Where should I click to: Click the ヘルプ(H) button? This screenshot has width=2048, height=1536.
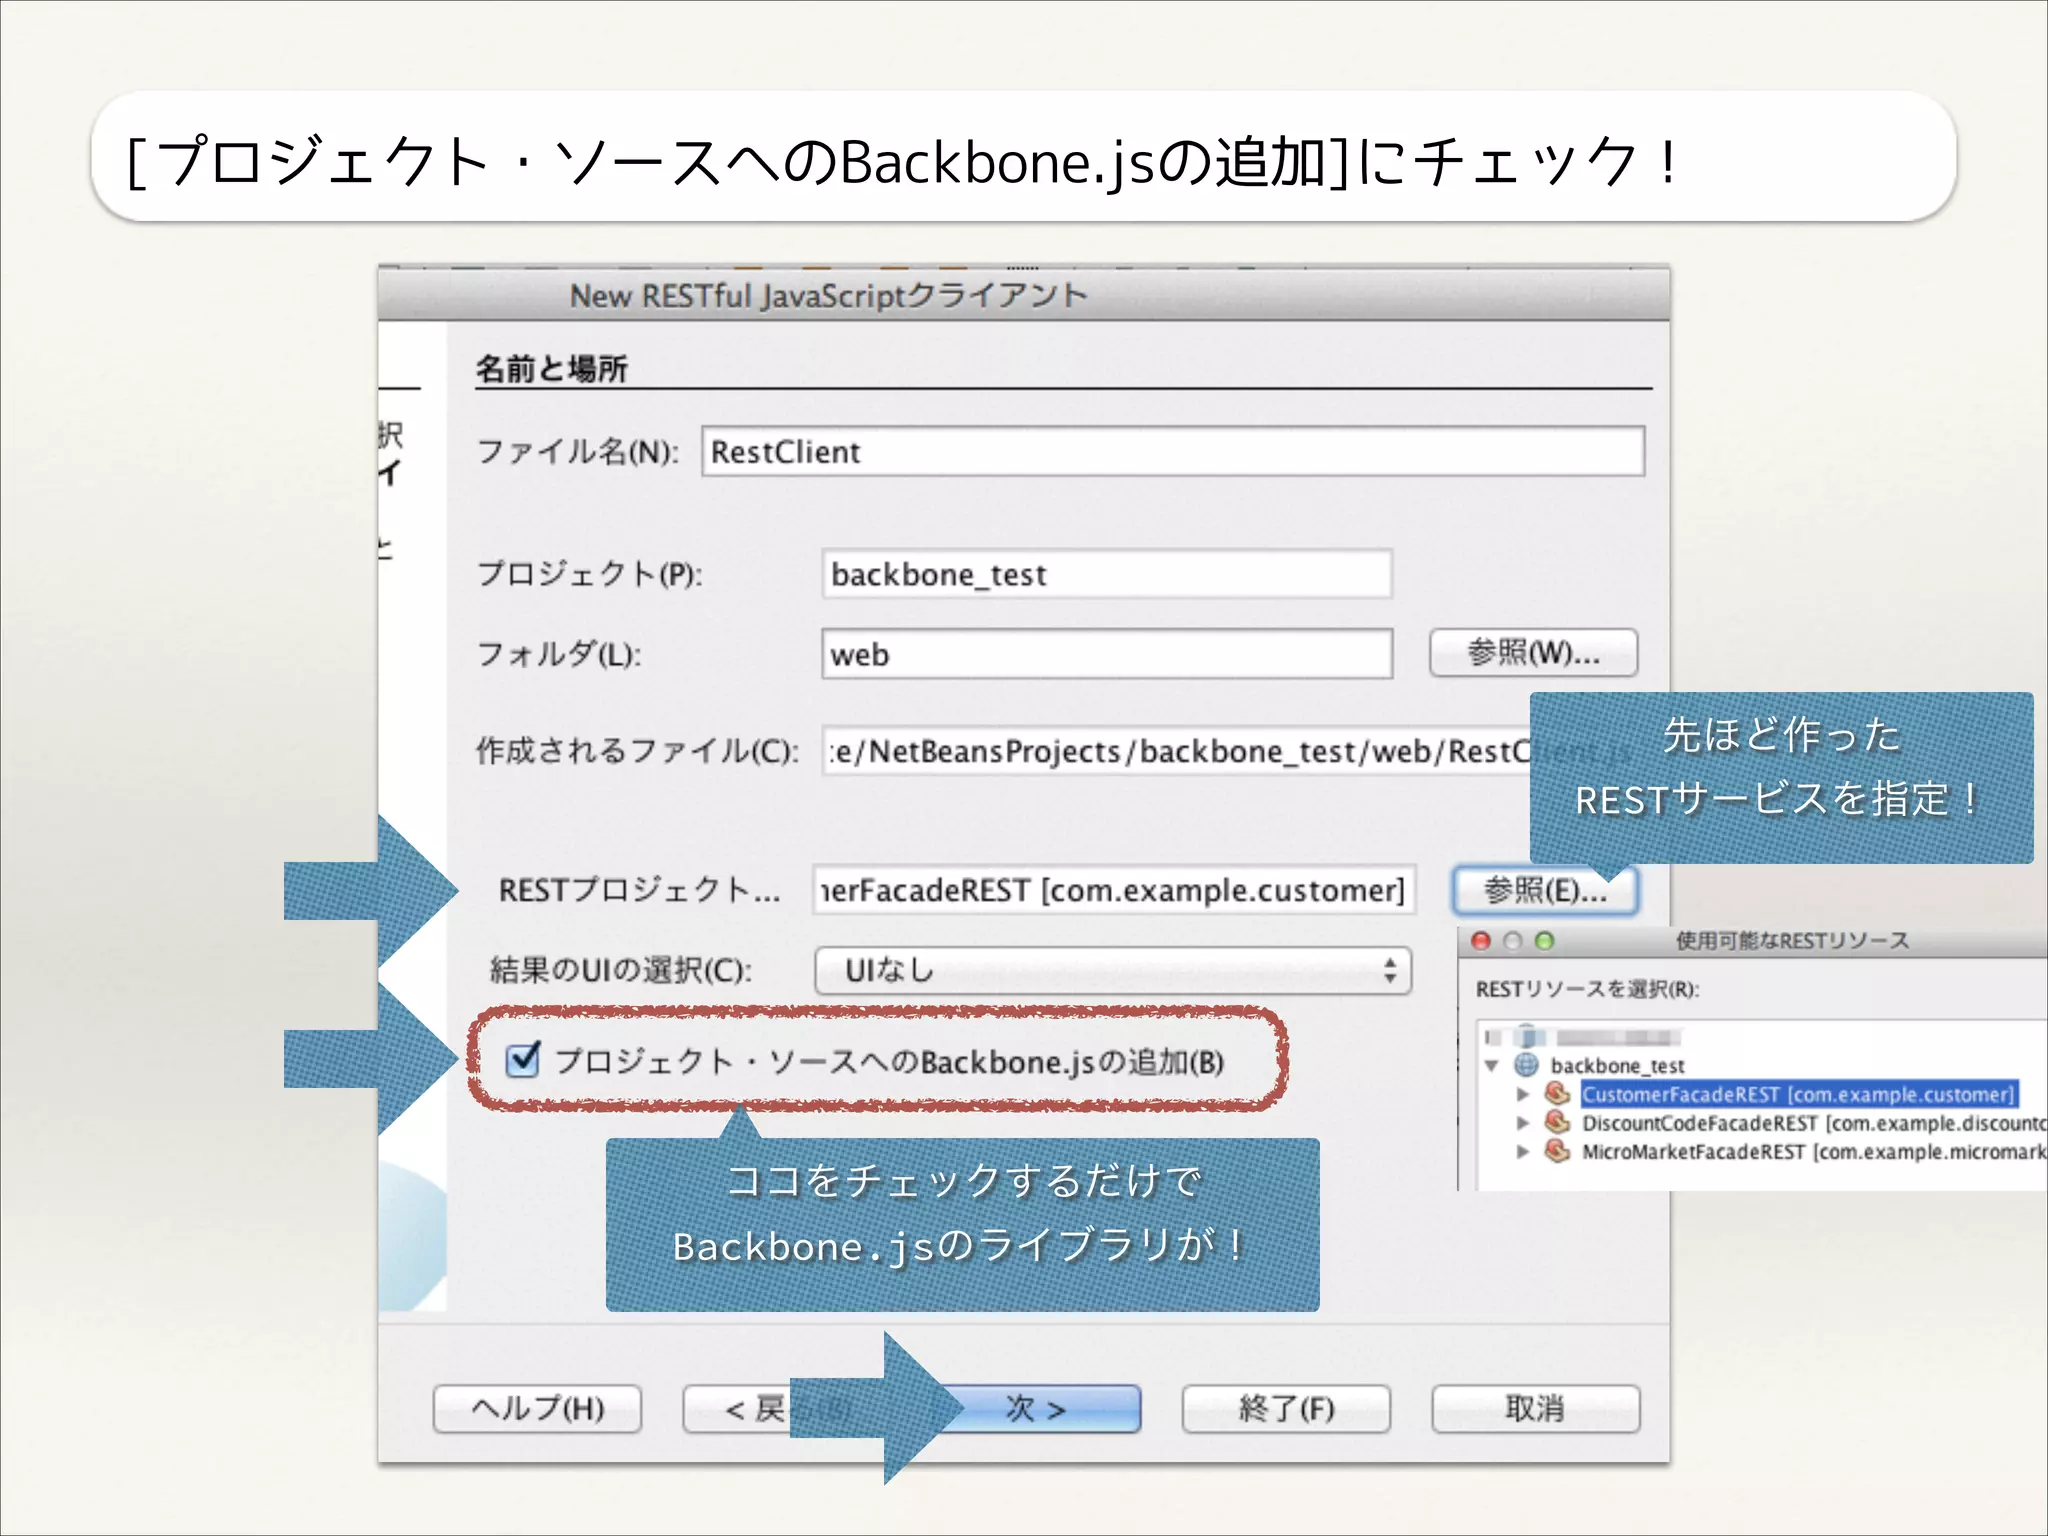pyautogui.click(x=537, y=1408)
